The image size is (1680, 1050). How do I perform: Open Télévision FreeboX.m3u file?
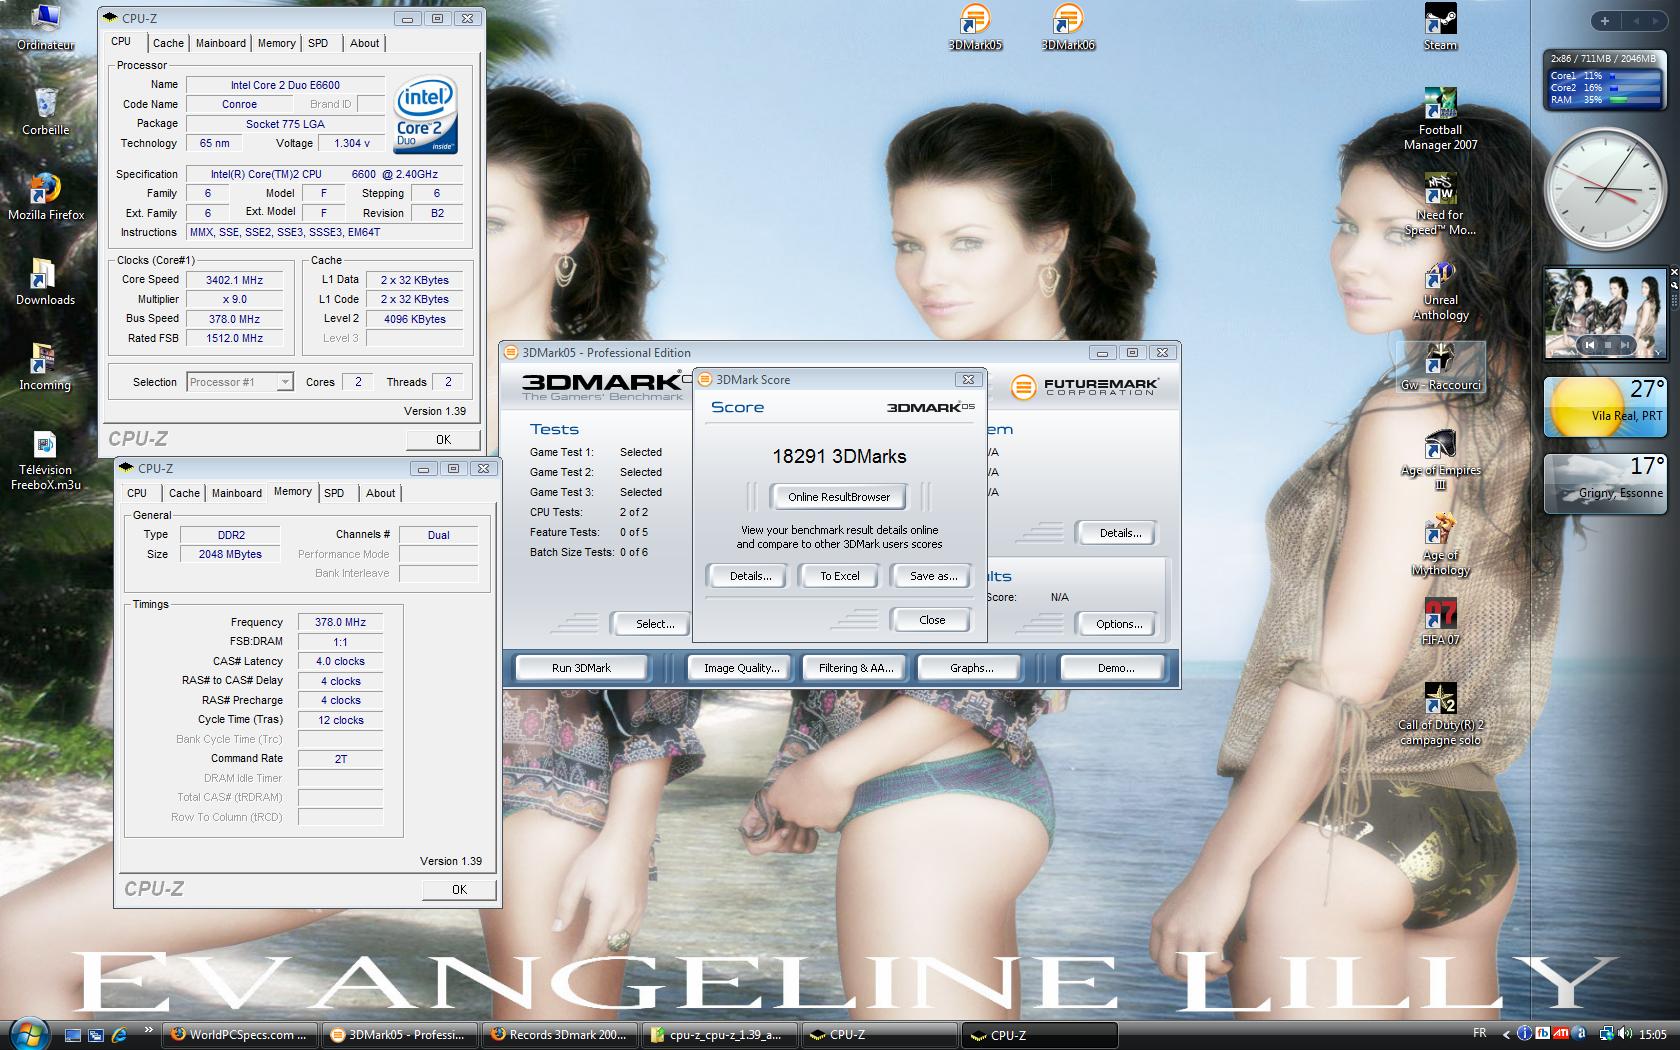(45, 460)
